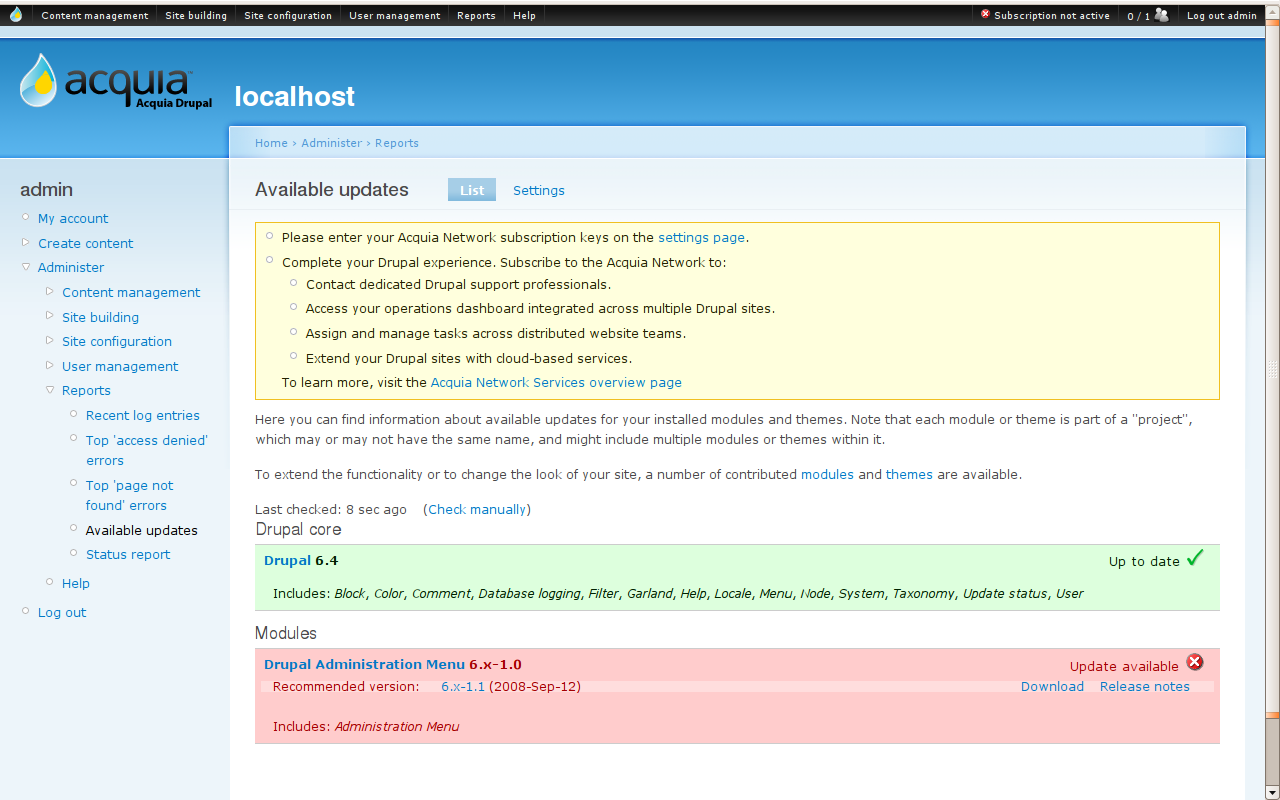1280x800 pixels.
Task: Click the green Up to date checkmark
Action: (1194, 558)
